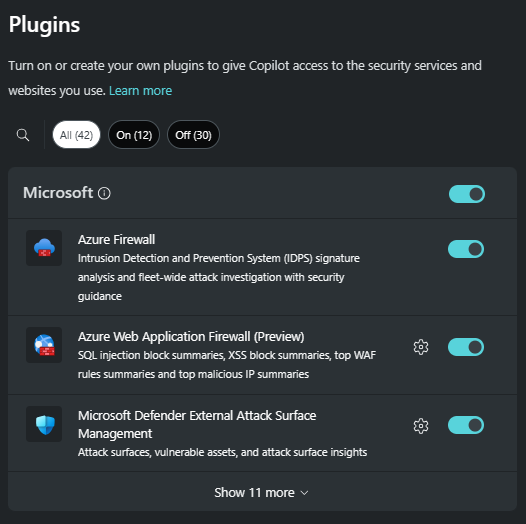Select the Off (30) filter
Viewport: 526px width, 524px height.
pyautogui.click(x=193, y=135)
